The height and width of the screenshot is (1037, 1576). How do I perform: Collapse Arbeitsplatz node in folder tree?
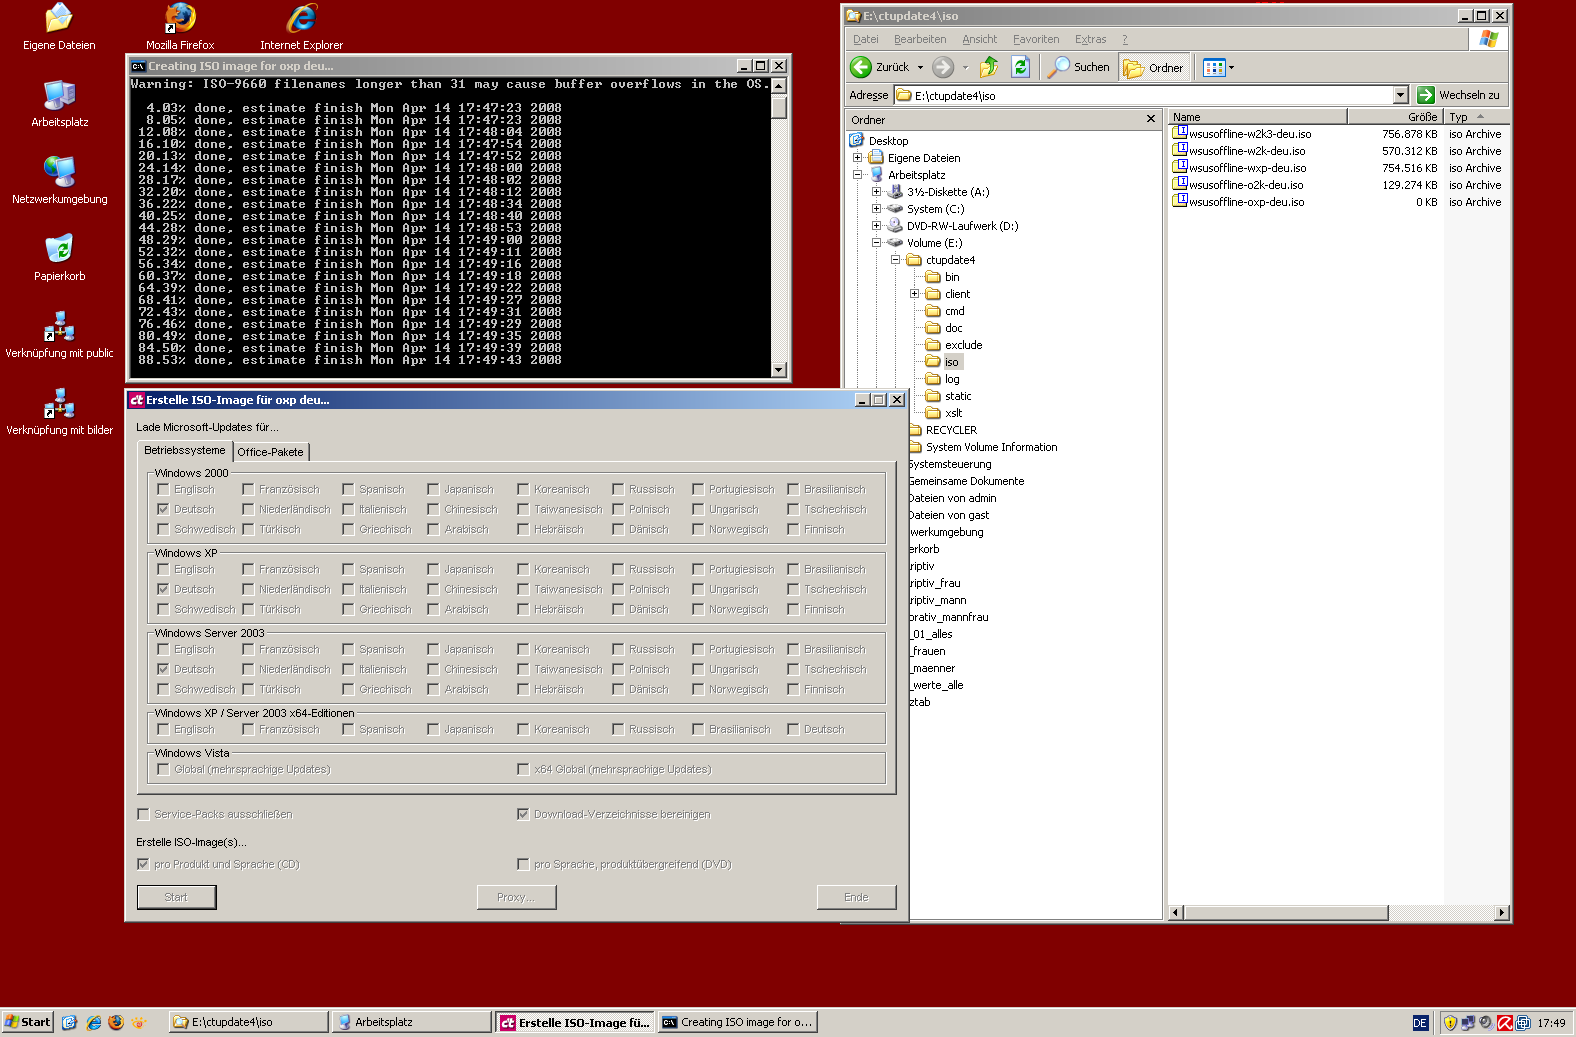point(857,174)
